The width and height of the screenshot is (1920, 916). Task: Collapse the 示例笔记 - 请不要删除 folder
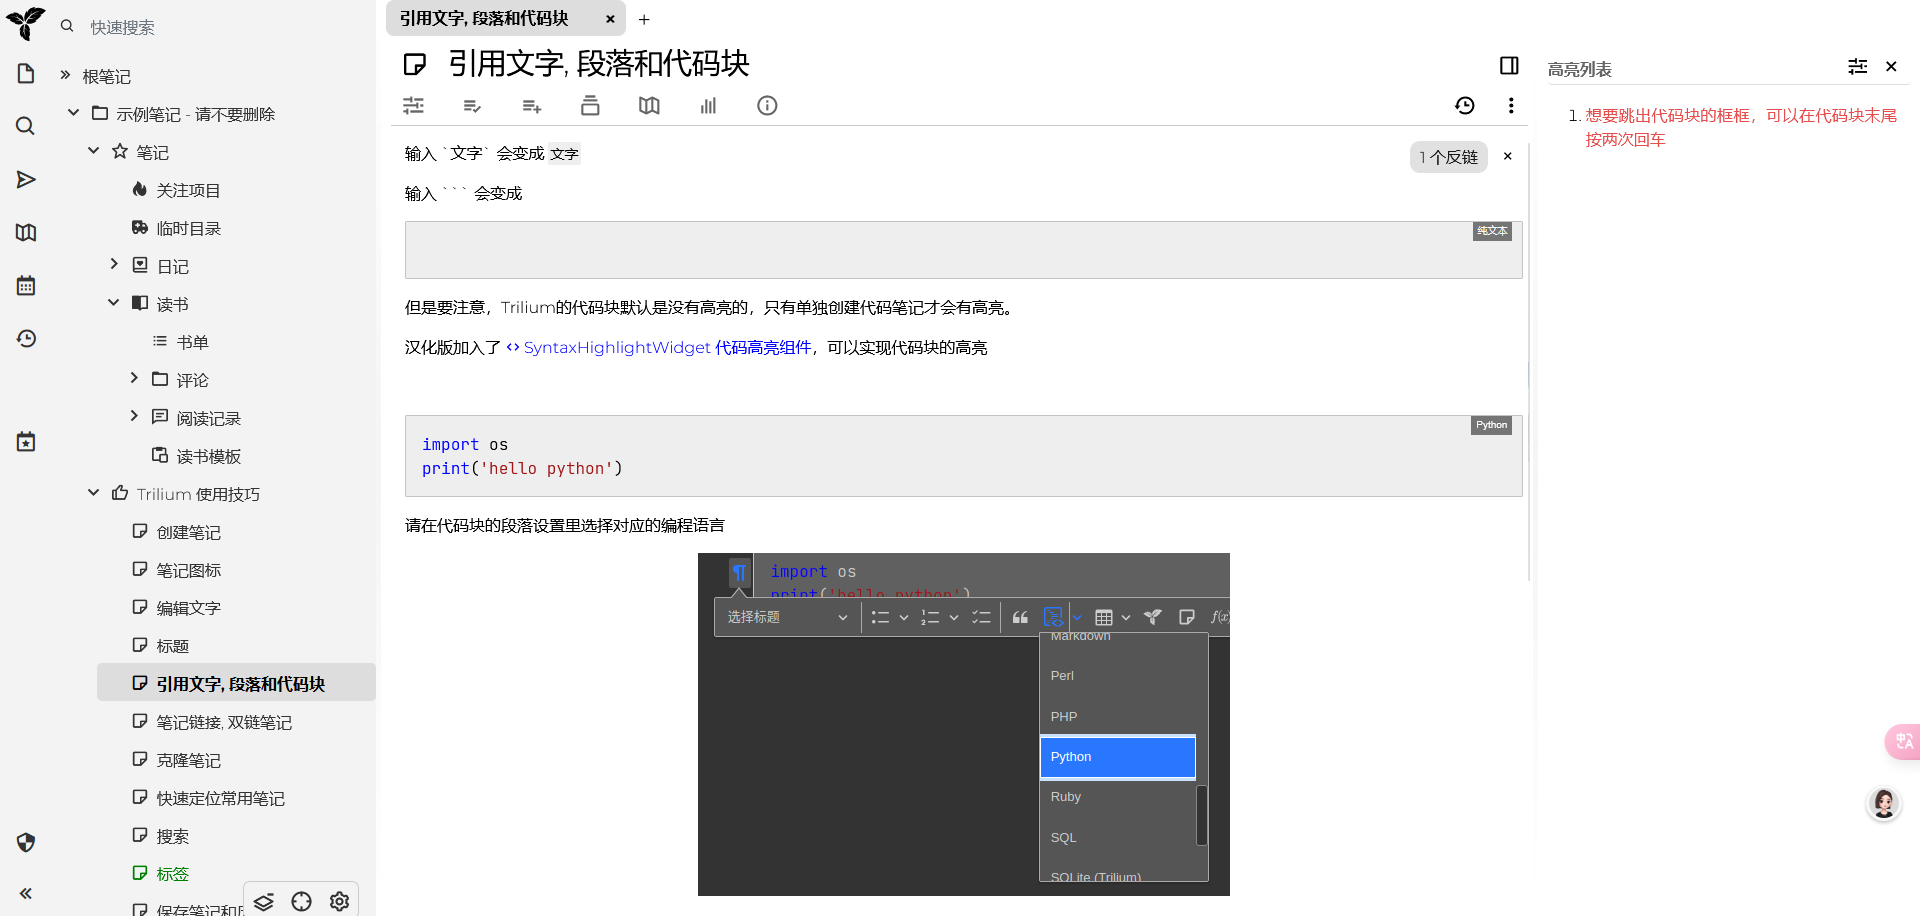(73, 113)
